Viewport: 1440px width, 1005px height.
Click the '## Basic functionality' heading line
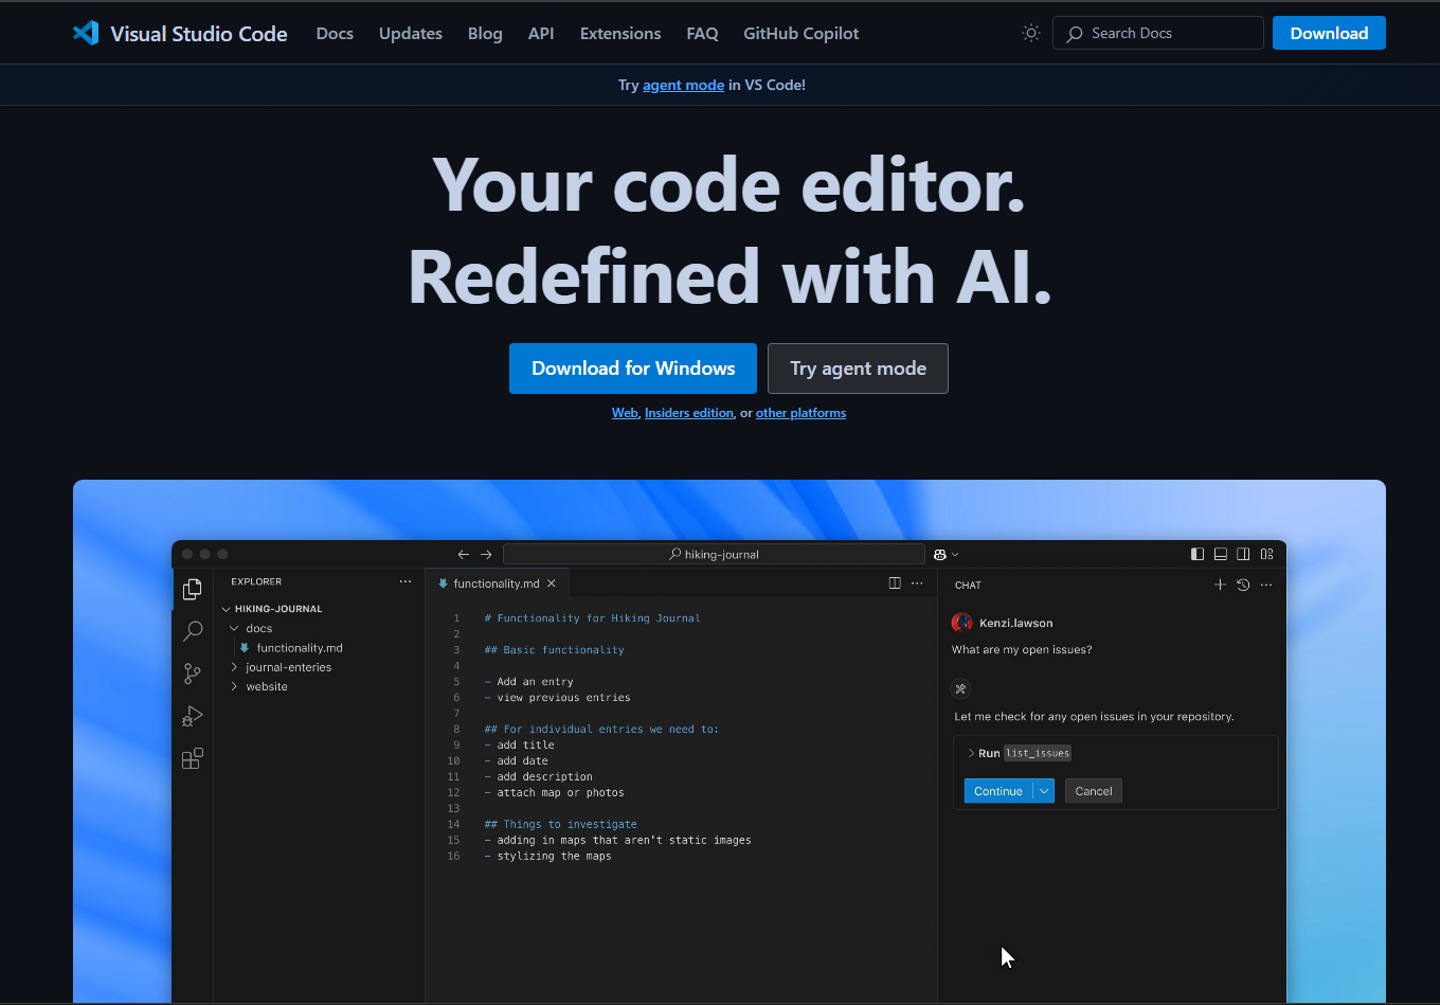point(554,650)
